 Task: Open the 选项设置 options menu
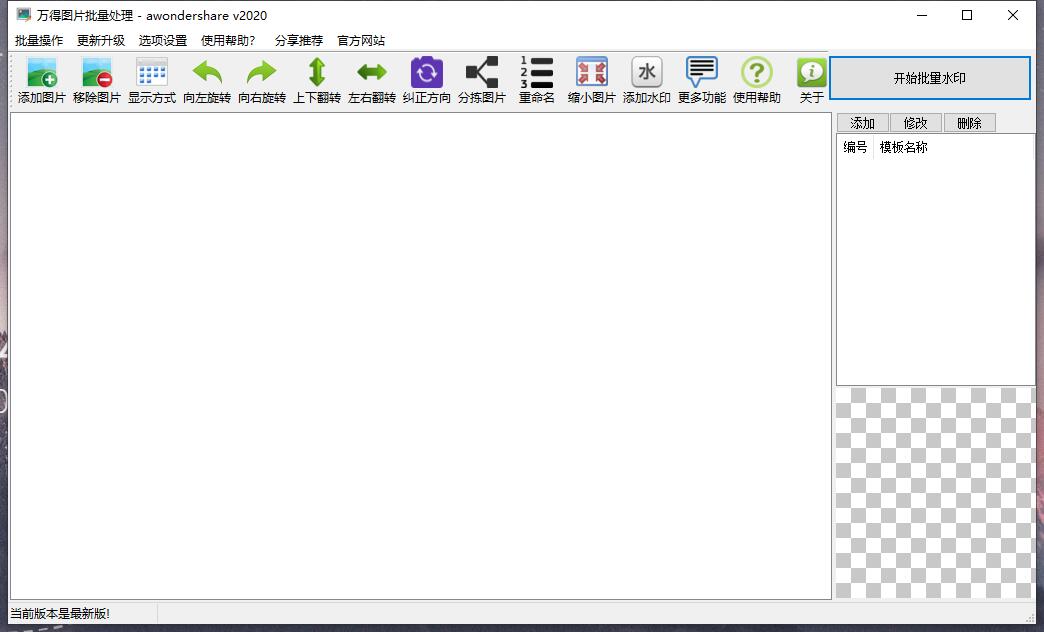tap(163, 41)
